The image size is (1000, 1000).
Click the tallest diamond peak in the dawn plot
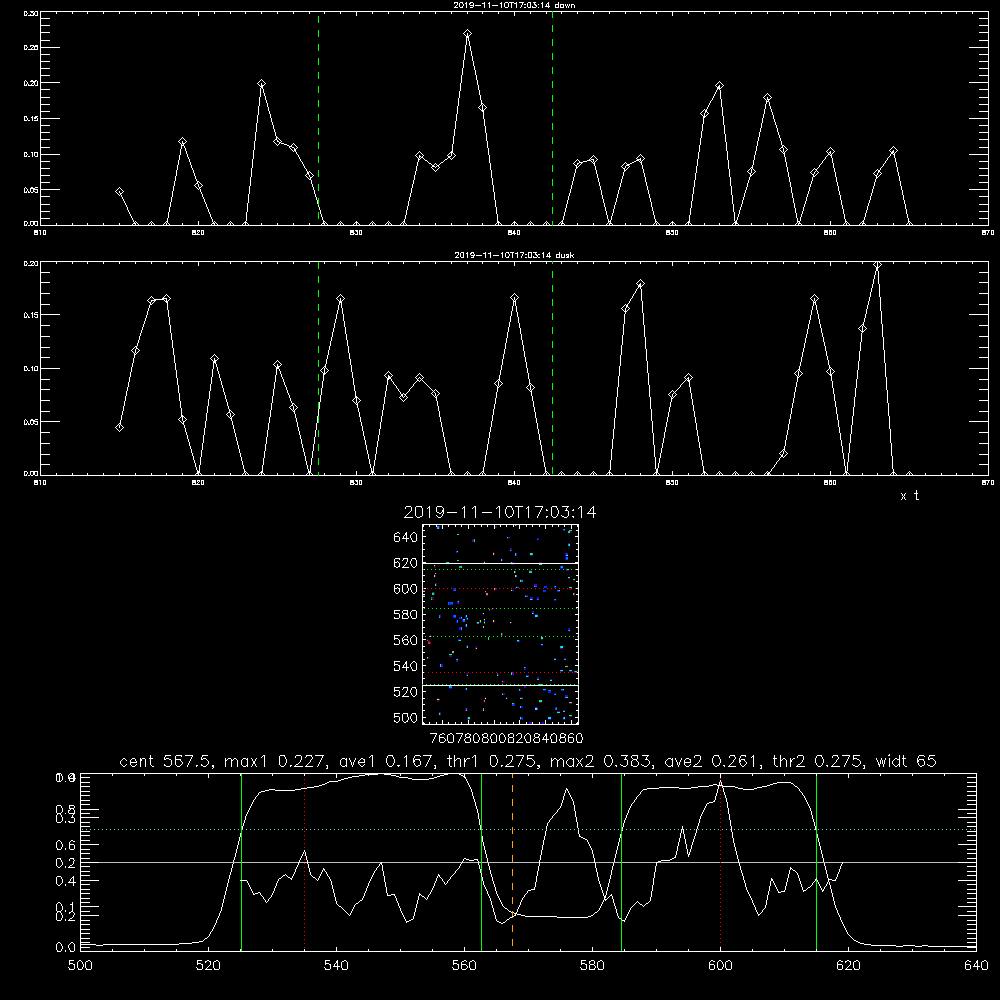pos(467,34)
